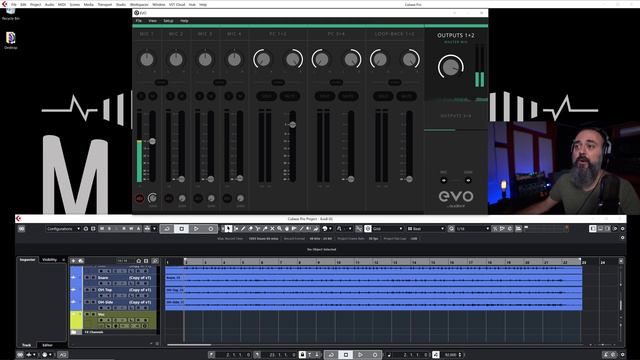Select the Draw pencil tool
The height and width of the screenshot is (360, 640).
click(x=243, y=229)
